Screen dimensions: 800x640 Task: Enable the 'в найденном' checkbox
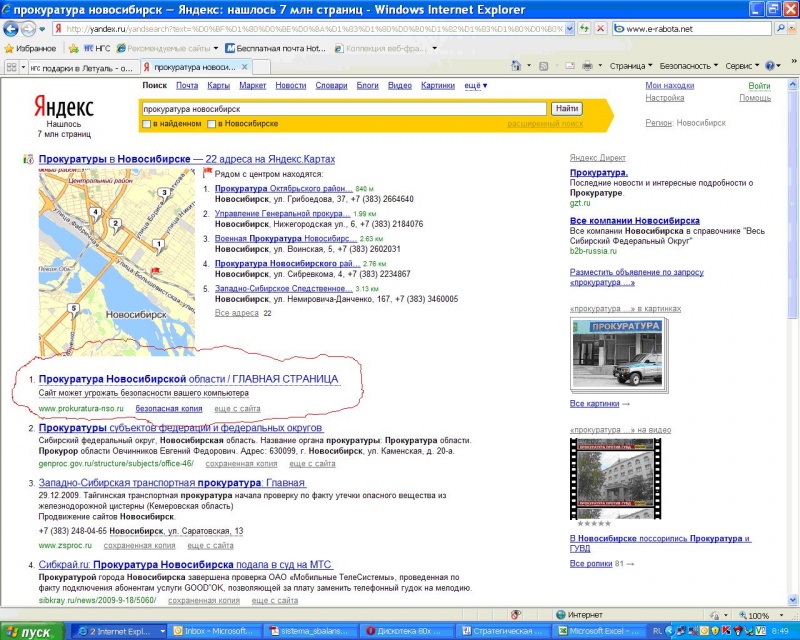point(147,124)
